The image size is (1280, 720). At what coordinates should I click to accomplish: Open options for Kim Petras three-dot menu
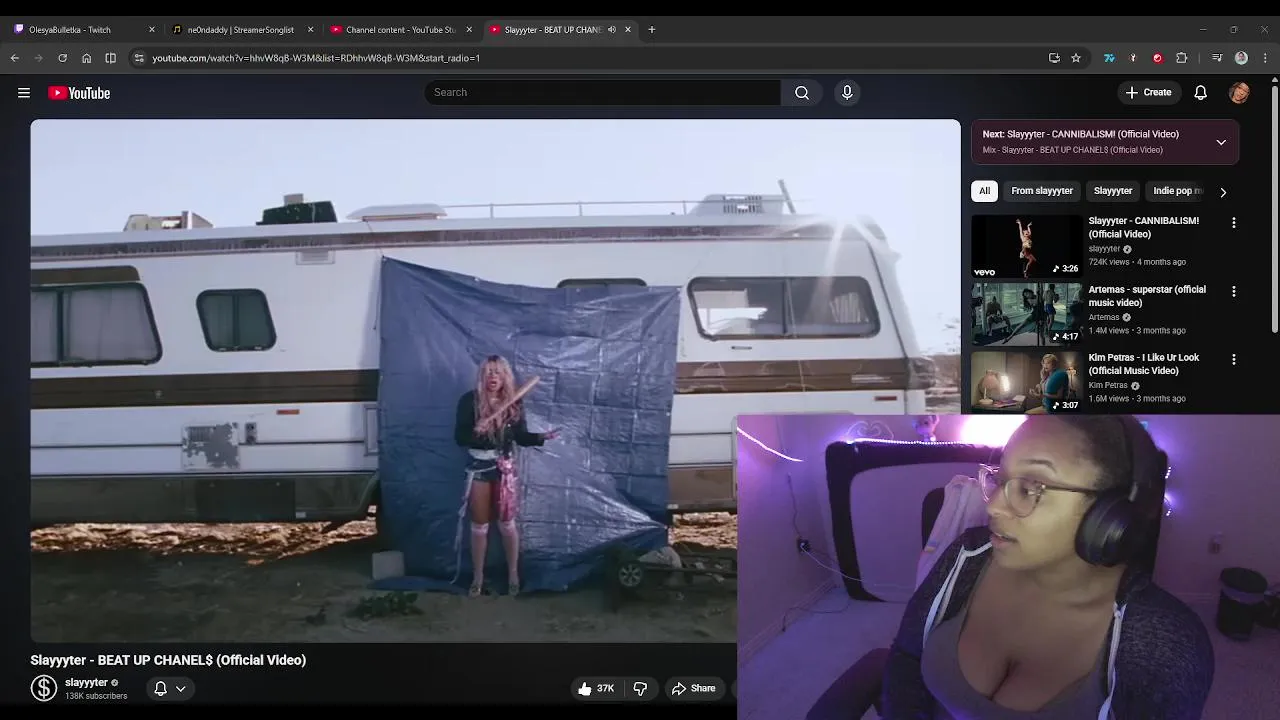point(1233,359)
